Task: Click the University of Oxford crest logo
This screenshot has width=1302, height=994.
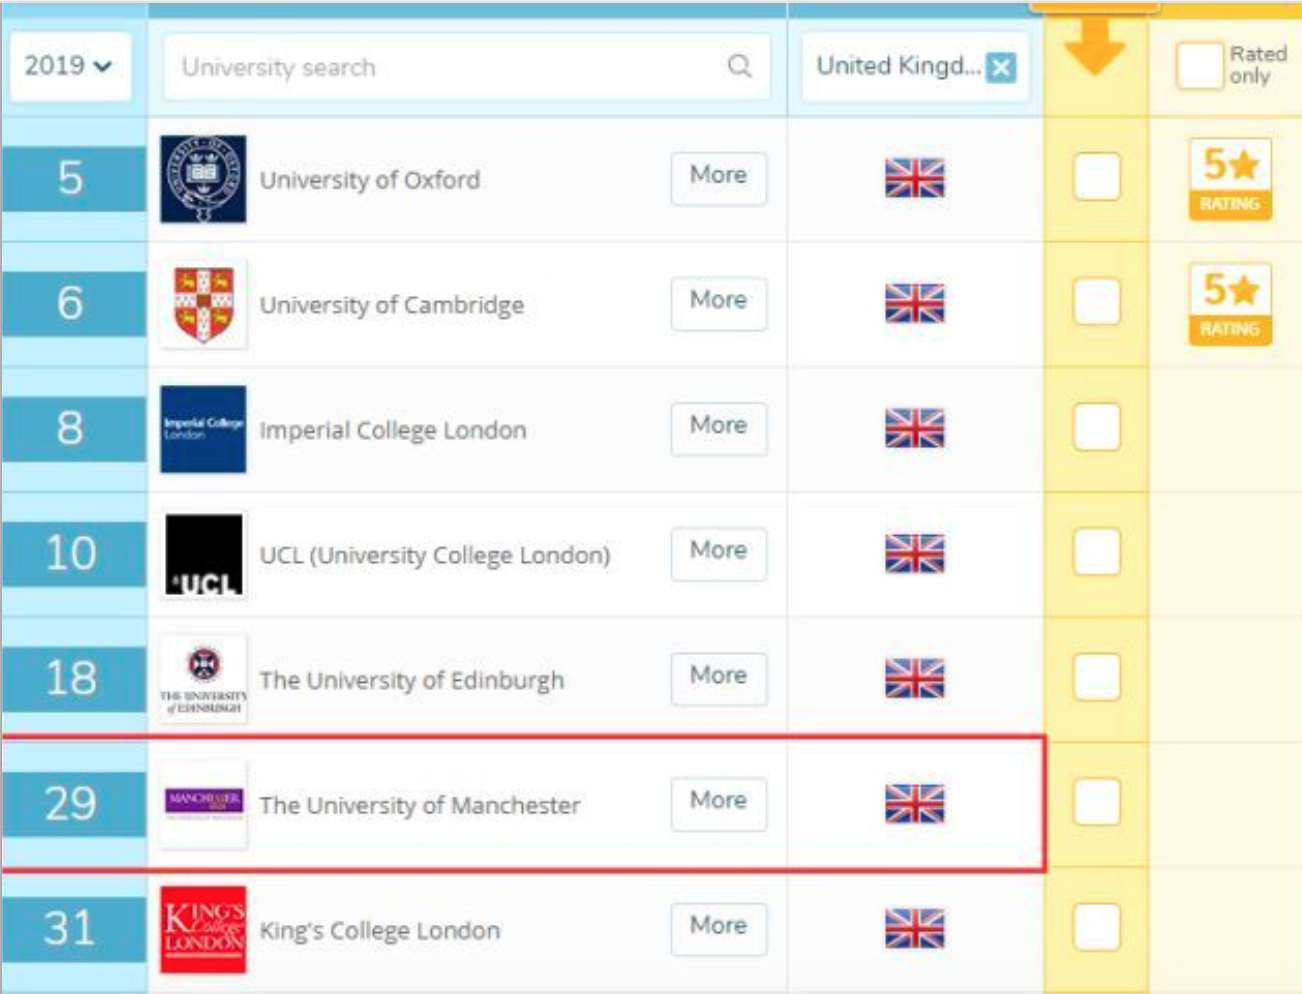Action: pyautogui.click(x=203, y=179)
